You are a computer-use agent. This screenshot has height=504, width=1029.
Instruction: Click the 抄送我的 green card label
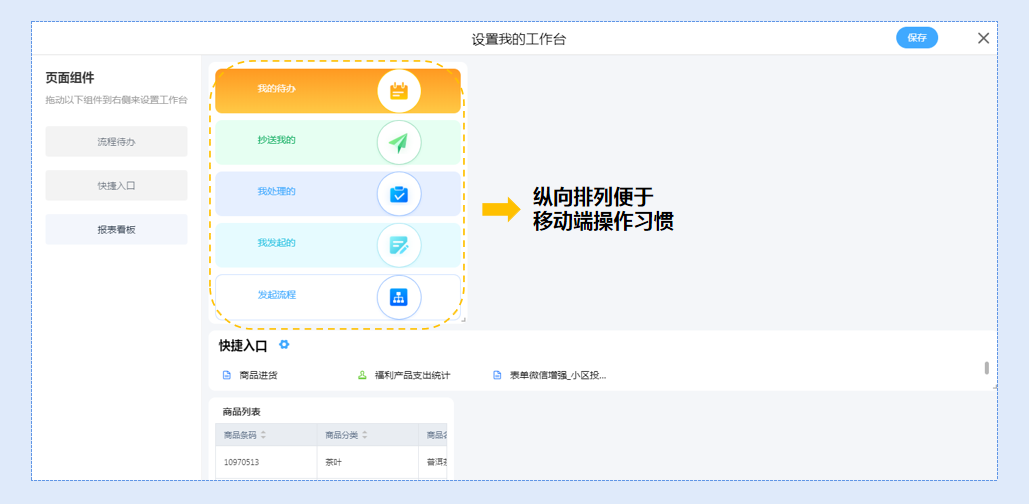(276, 140)
